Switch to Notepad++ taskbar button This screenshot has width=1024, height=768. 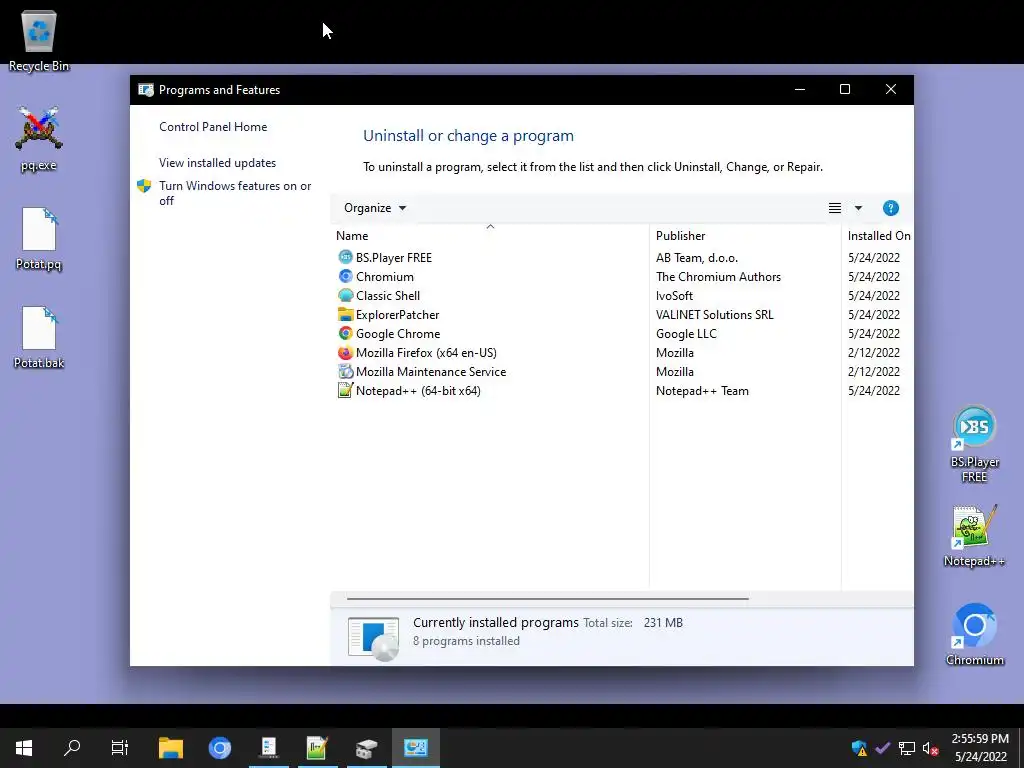(317, 748)
